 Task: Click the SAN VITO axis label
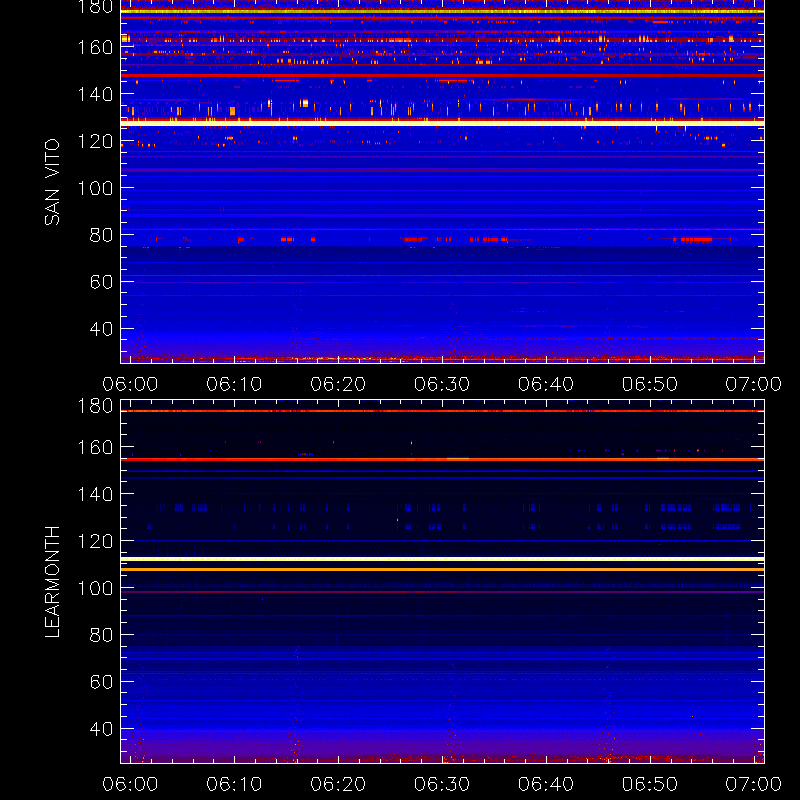pos(52,182)
